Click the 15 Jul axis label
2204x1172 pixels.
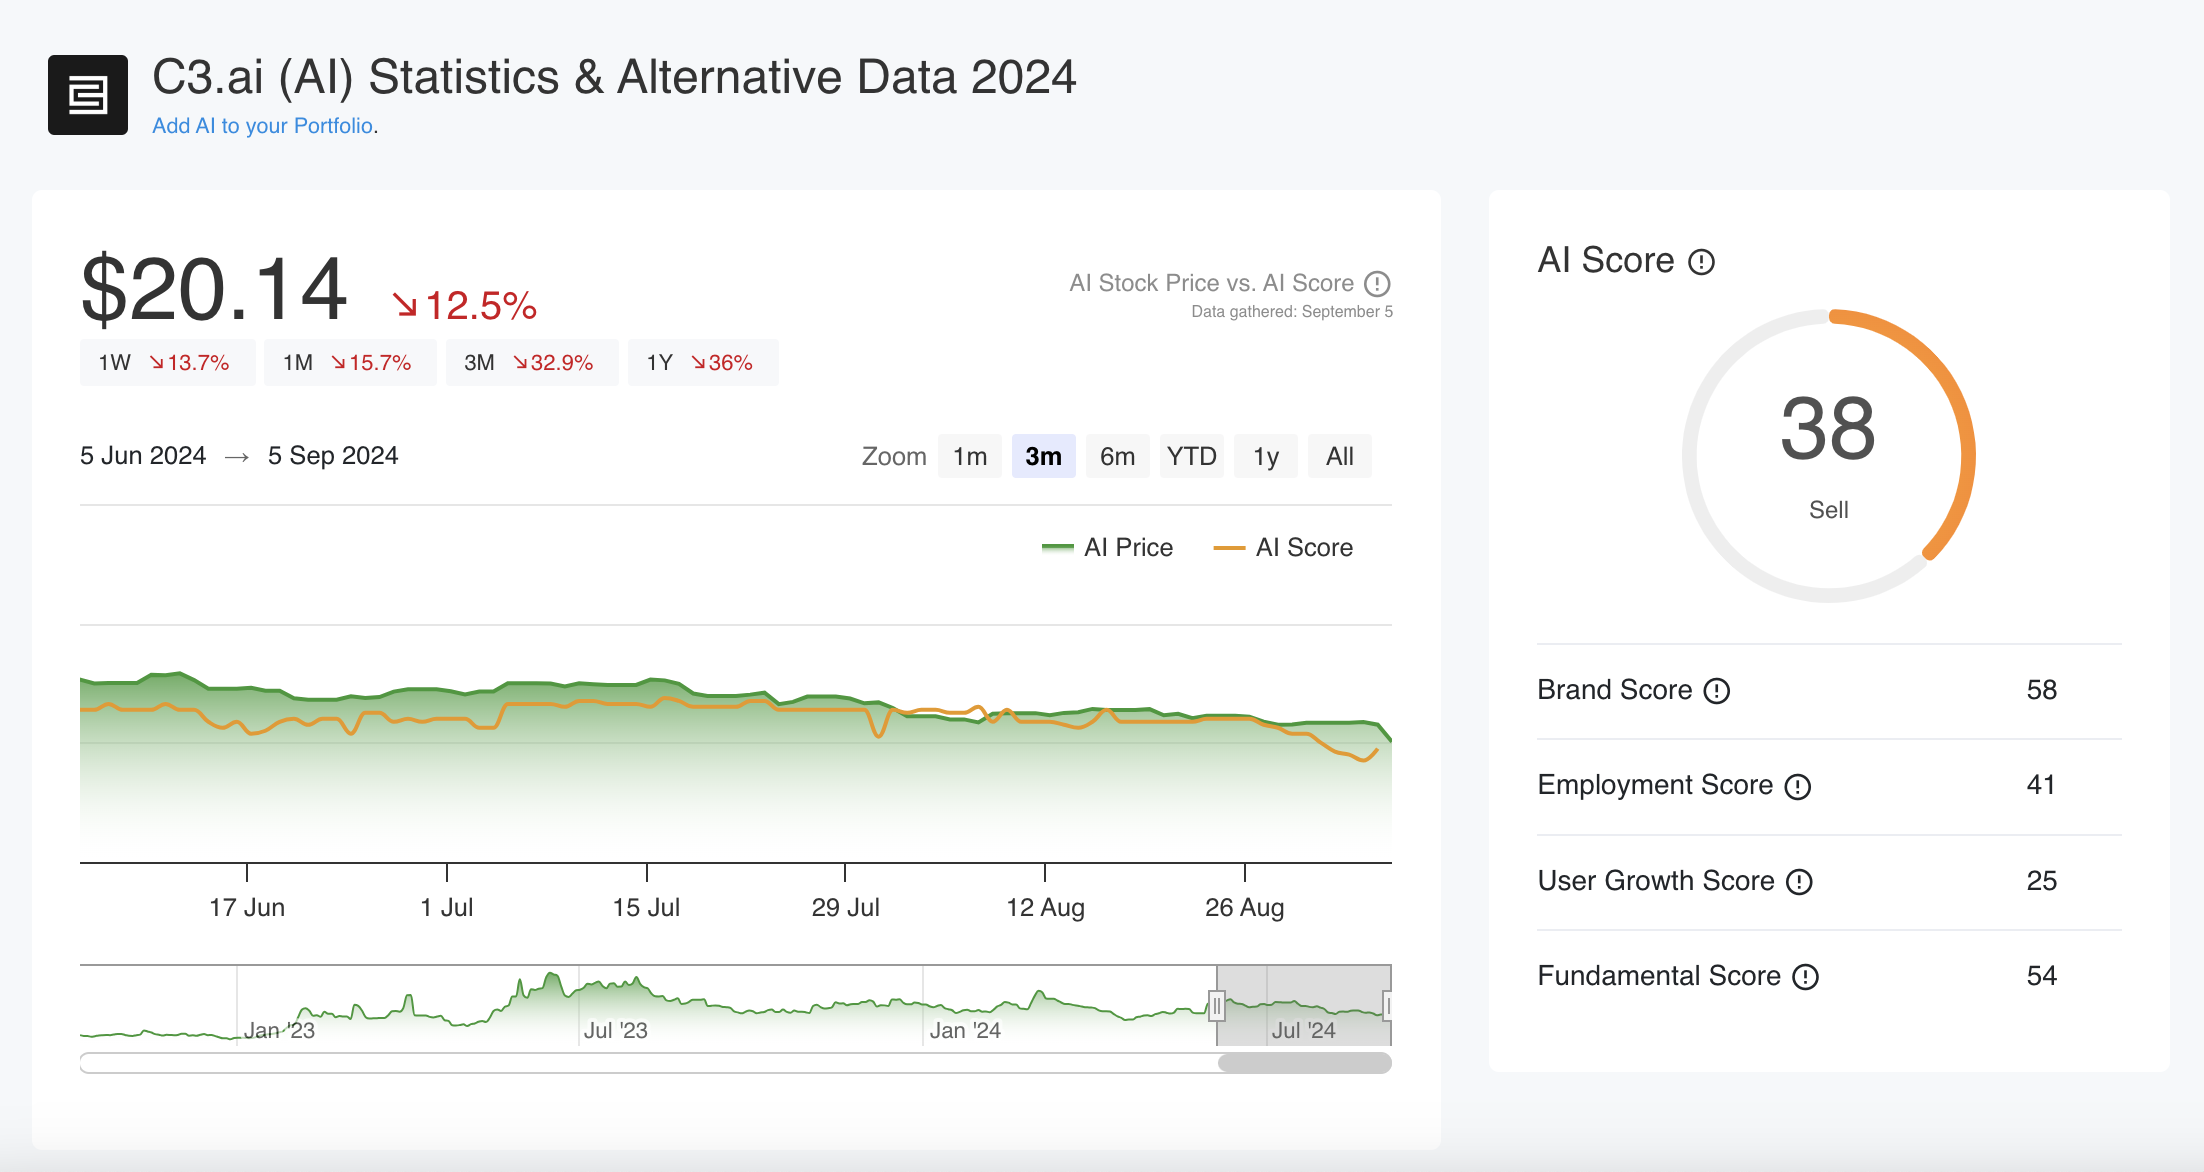click(646, 908)
